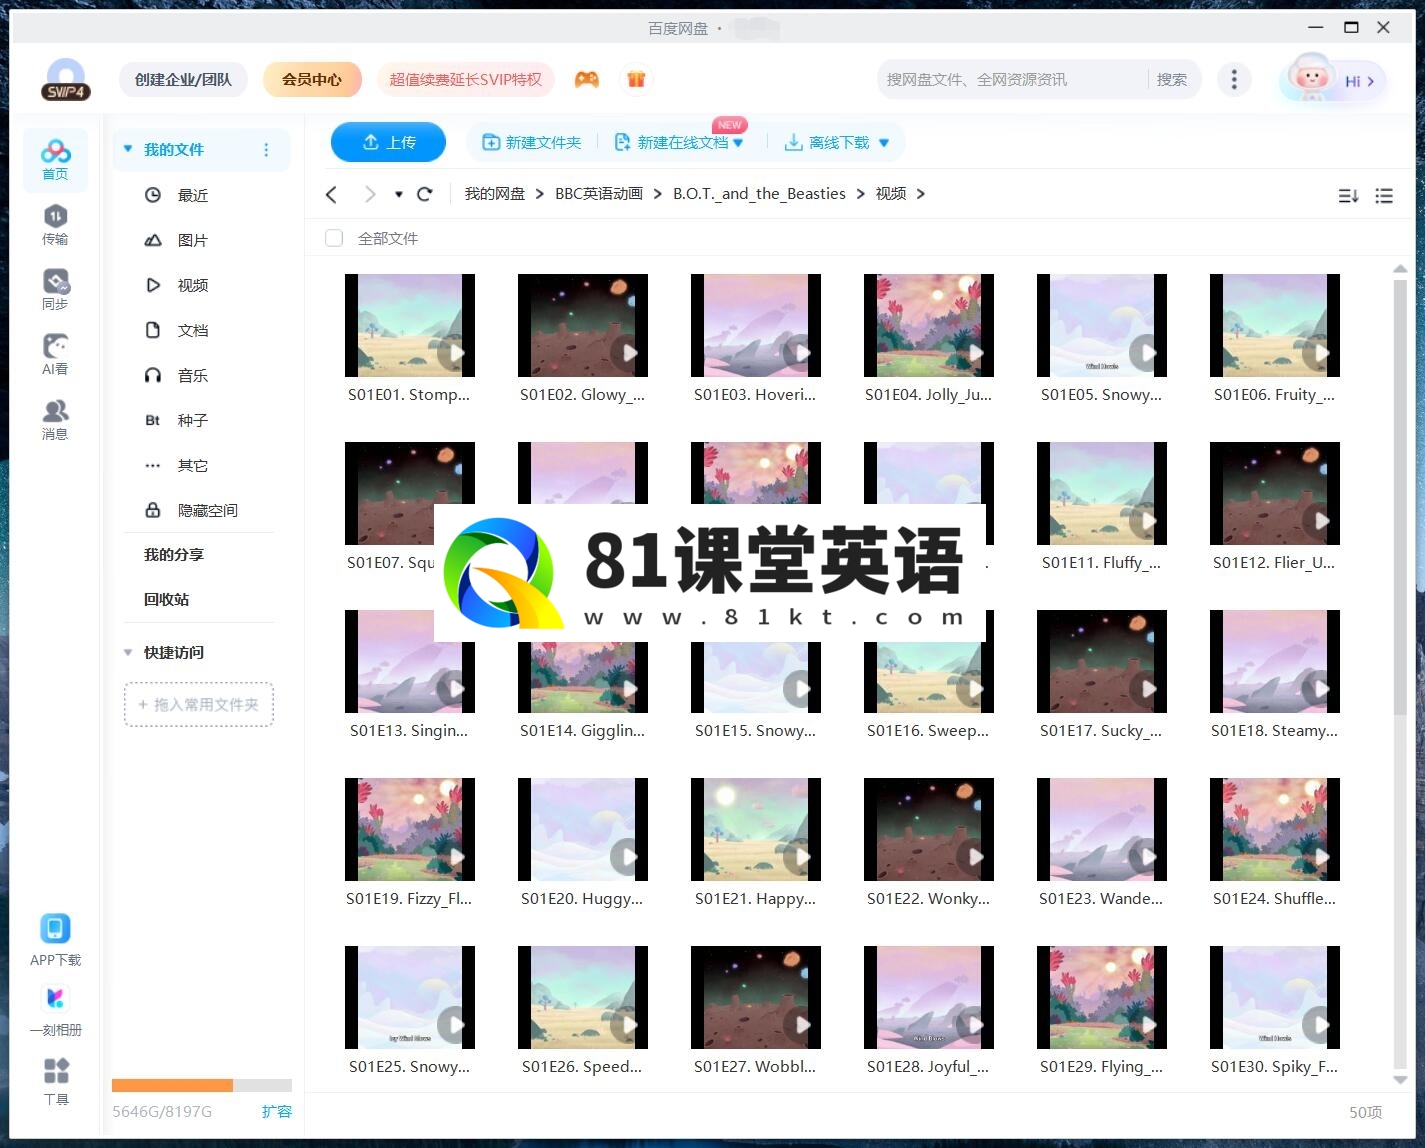1425x1148 pixels.
Task: Click the APP下载 icon
Action: [x=55, y=940]
